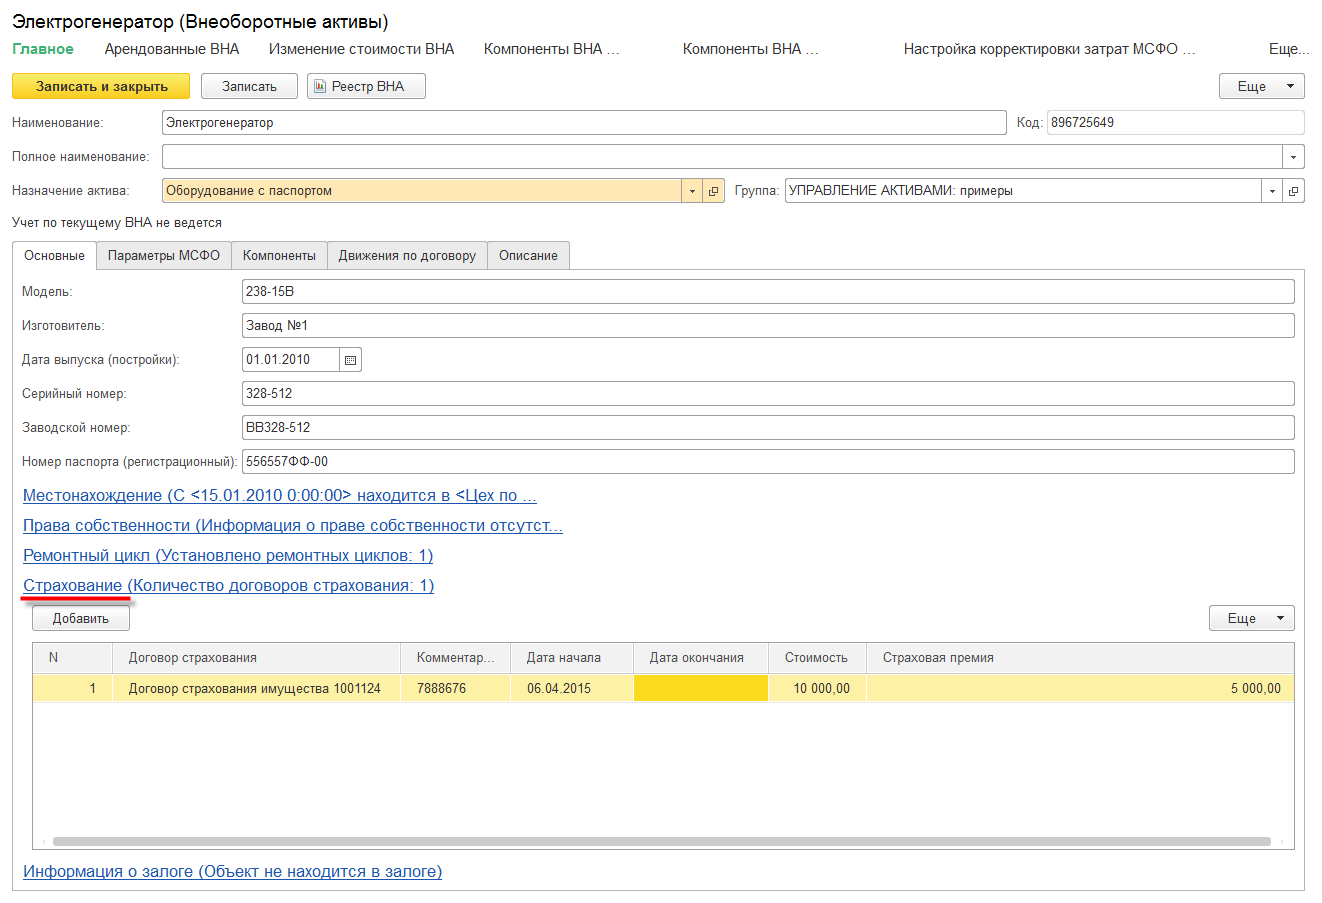Select empty Дата окончания cell in row 1
Screen dimensions: 1322x903
(700, 689)
